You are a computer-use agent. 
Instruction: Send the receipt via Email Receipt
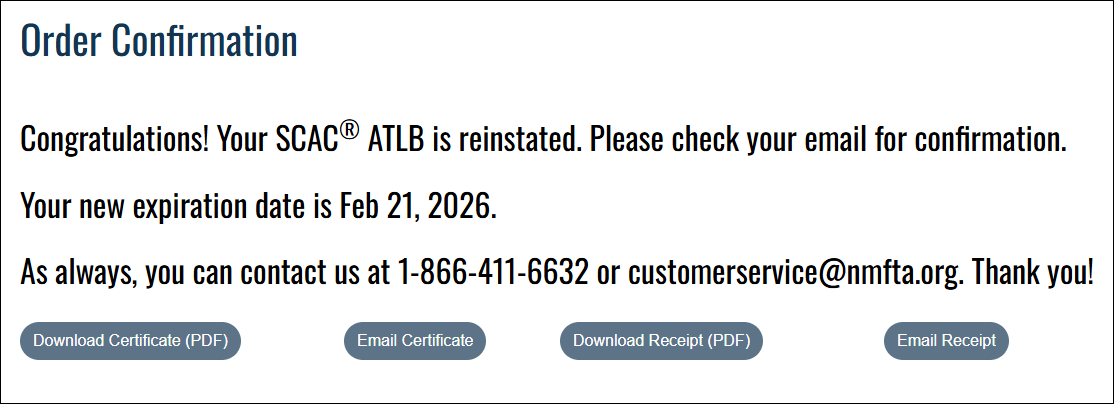(x=946, y=341)
